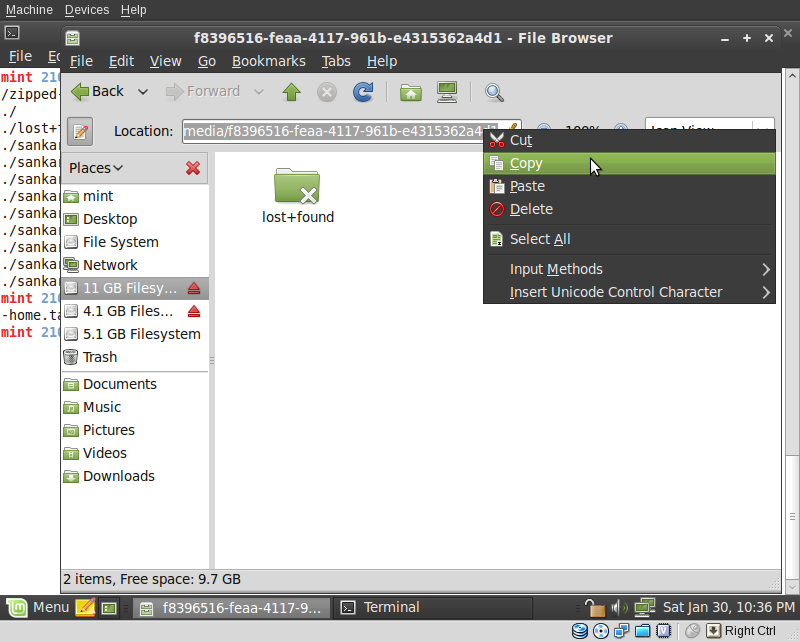800x642 pixels.
Task: Click the Back navigation button
Action: pos(100,91)
